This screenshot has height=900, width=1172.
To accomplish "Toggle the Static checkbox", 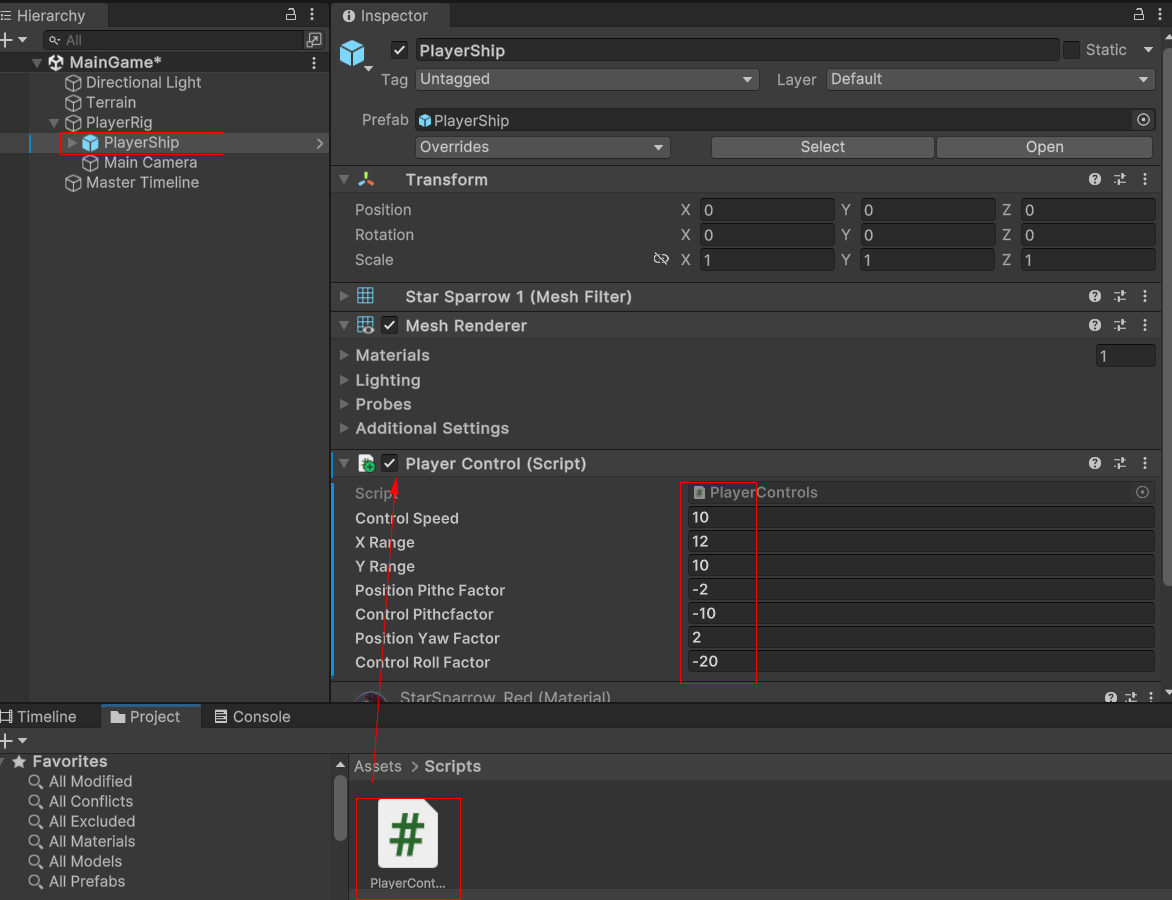I will point(1071,50).
